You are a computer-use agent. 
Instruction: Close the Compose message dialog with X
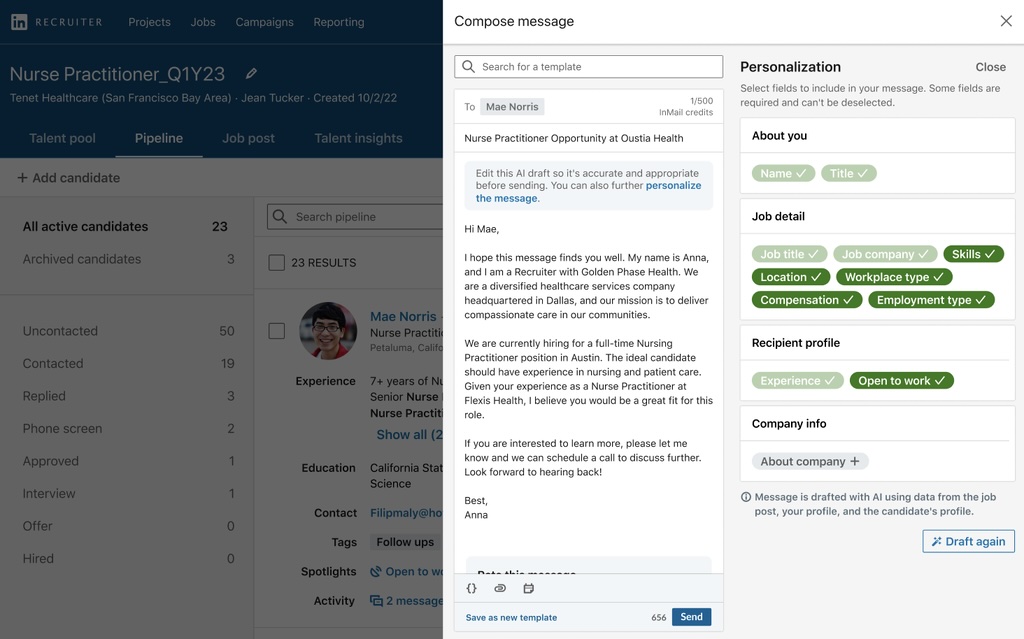(x=1006, y=21)
